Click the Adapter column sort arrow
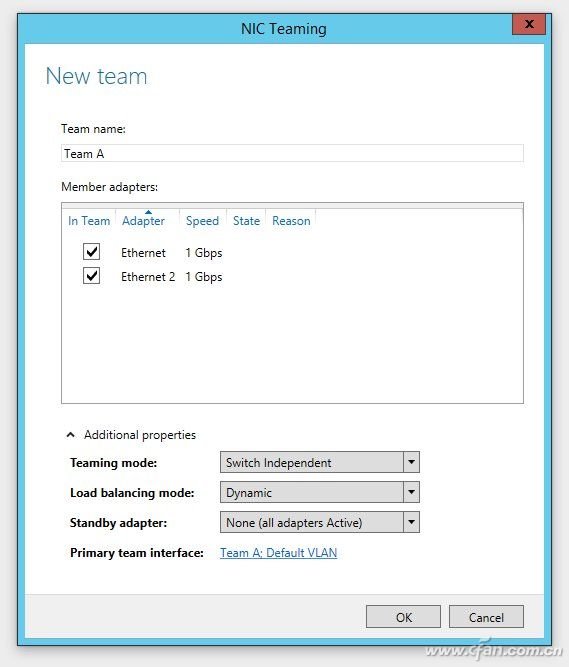 pos(148,212)
